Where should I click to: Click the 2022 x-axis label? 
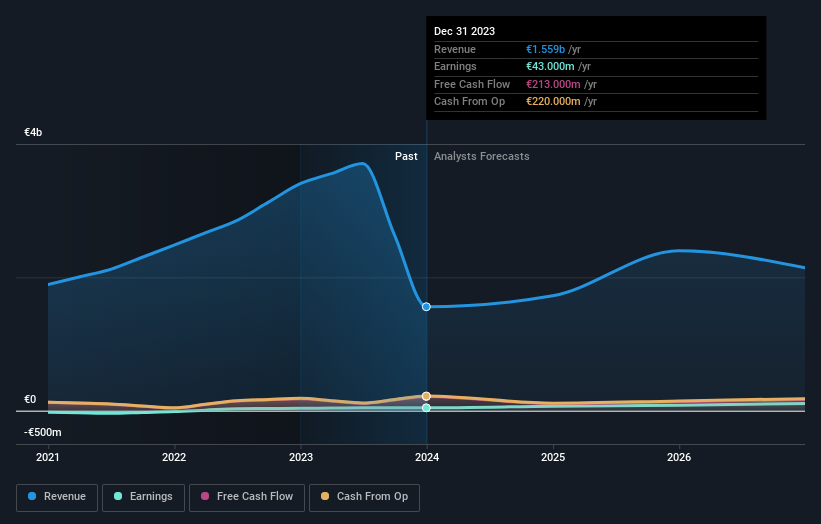(174, 458)
